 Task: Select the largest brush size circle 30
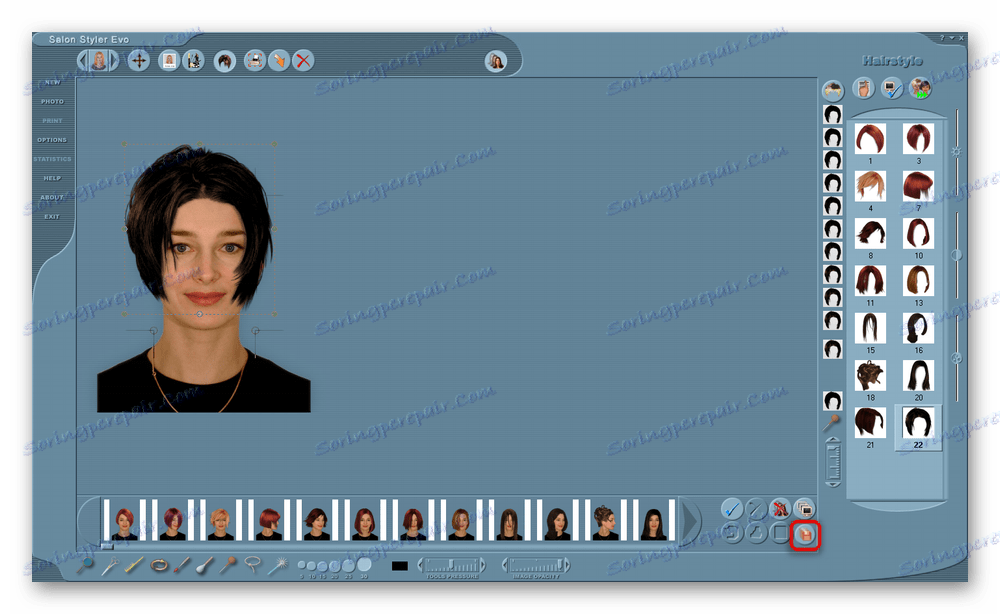coord(363,567)
